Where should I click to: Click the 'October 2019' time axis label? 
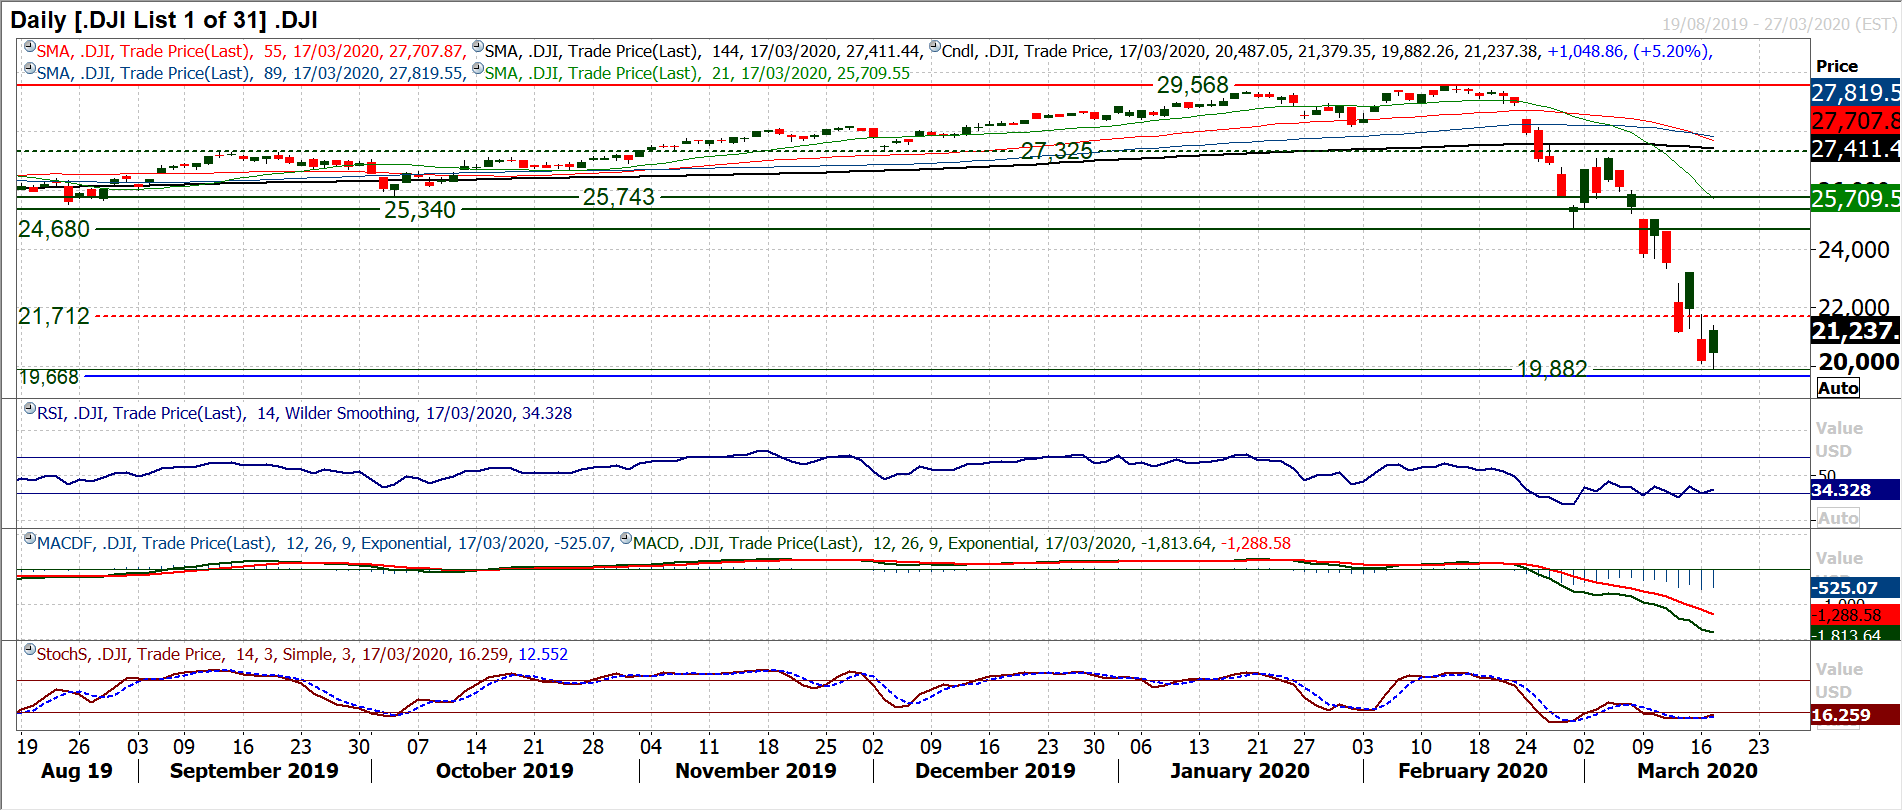(x=504, y=771)
